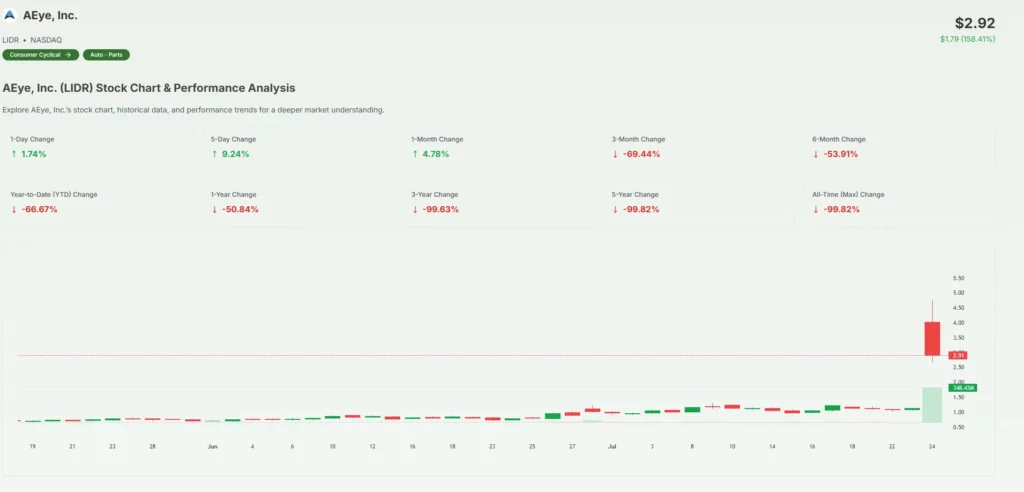Select the All-Time (Max) Change card
1024x492 pixels.
[x=902, y=202]
